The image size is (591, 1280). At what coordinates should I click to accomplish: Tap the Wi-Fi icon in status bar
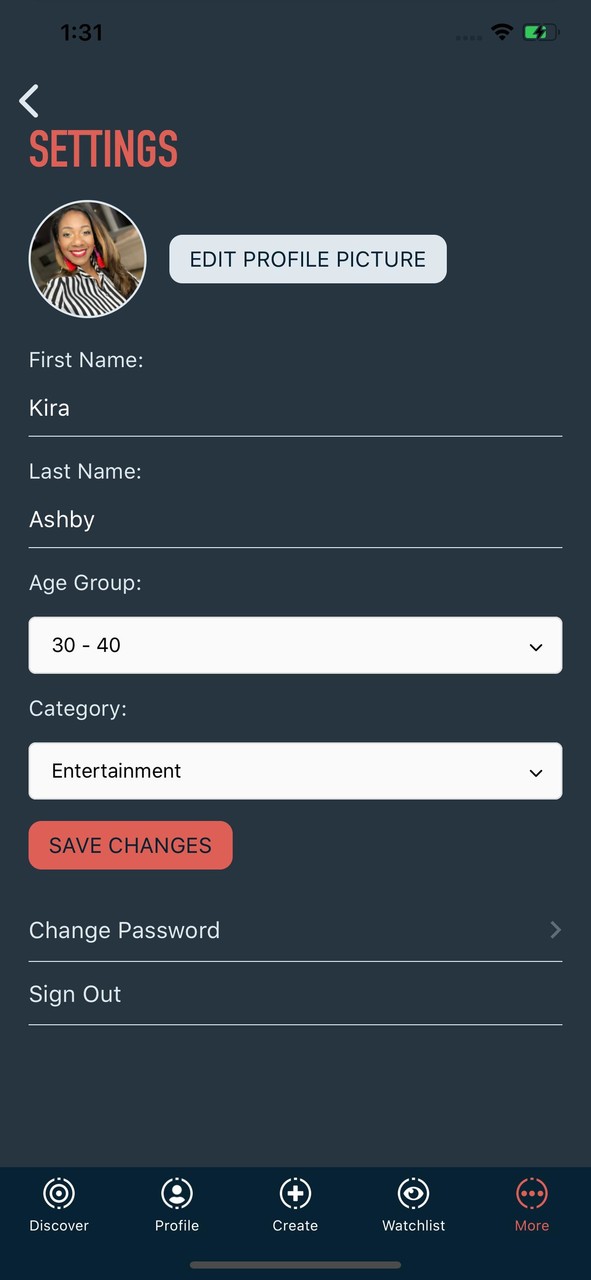(501, 31)
